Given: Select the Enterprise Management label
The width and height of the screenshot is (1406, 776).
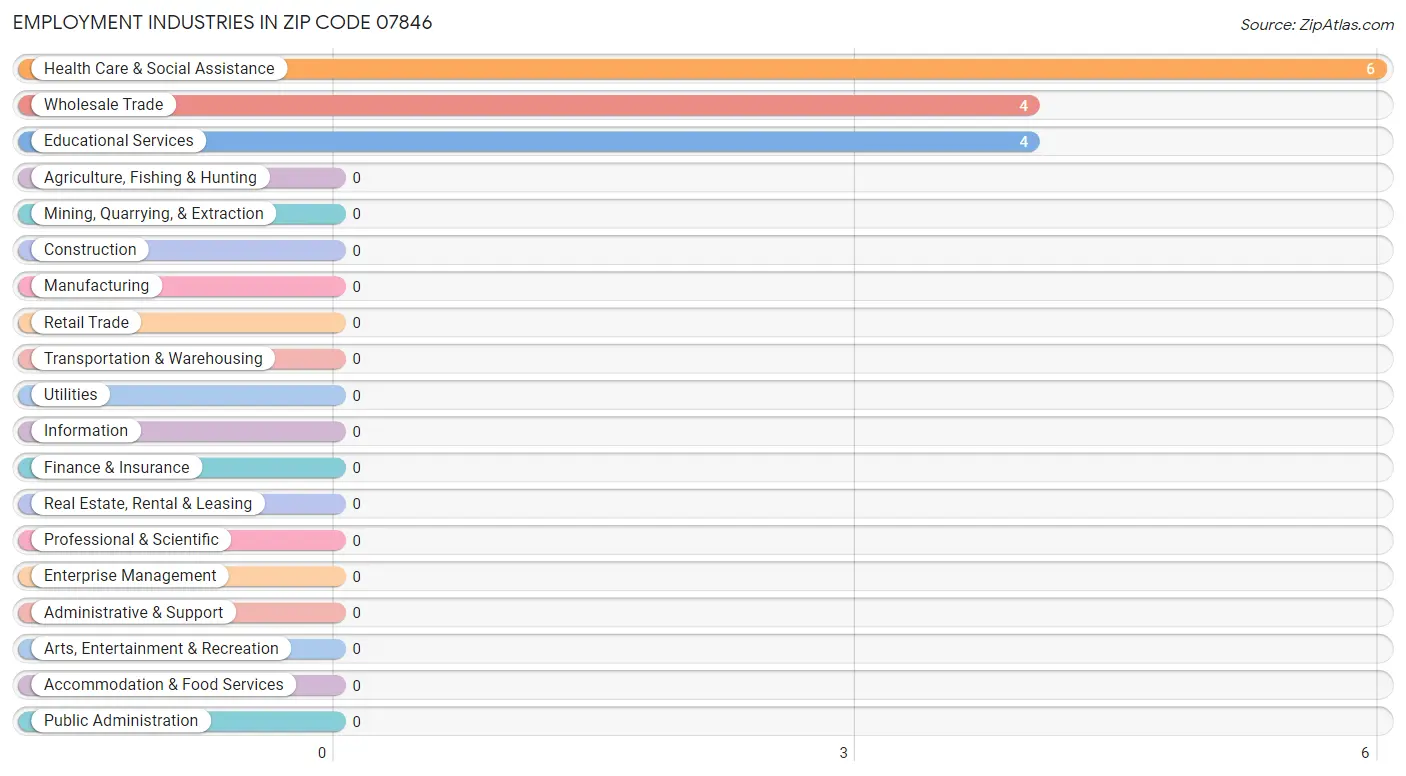Looking at the screenshot, I should pos(130,575).
